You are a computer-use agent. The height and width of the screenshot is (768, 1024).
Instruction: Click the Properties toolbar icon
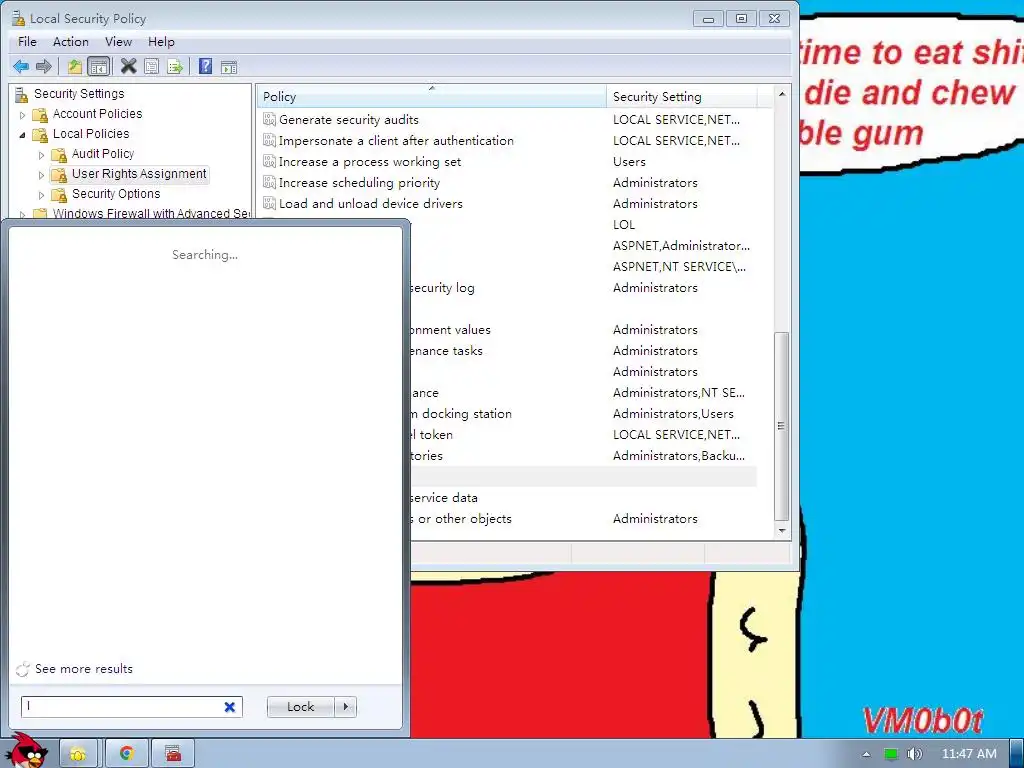pyautogui.click(x=152, y=67)
